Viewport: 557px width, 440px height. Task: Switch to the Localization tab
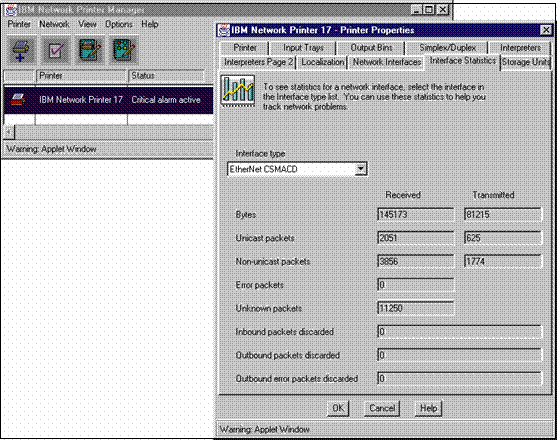(x=323, y=62)
